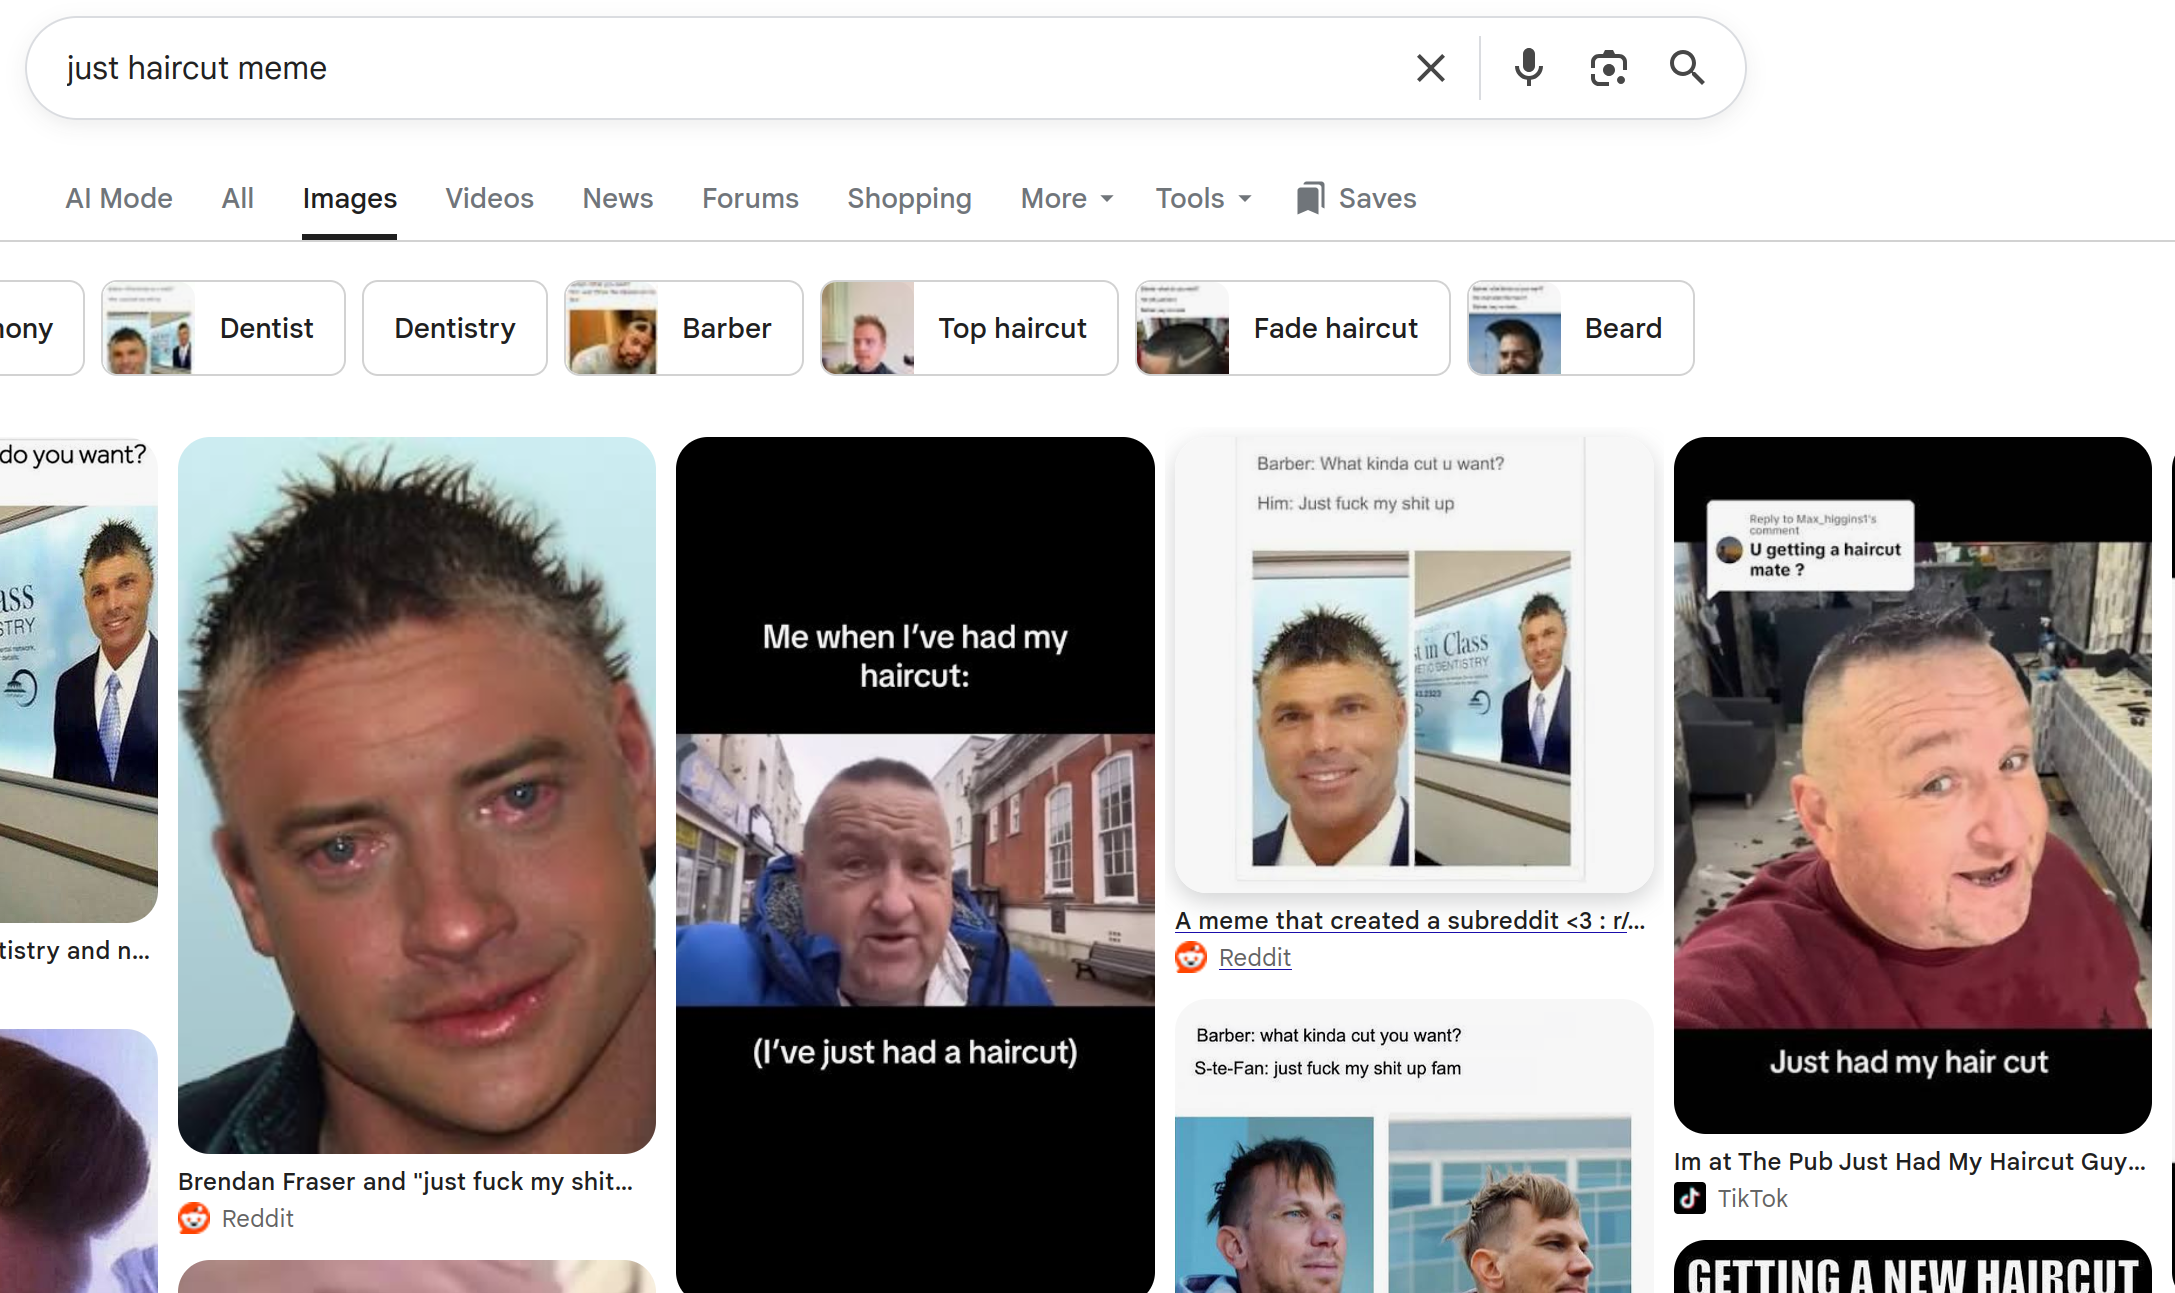Open the Brendan Fraser crying image result
Screen dimensions: 2175x1293
pyautogui.click(x=417, y=795)
